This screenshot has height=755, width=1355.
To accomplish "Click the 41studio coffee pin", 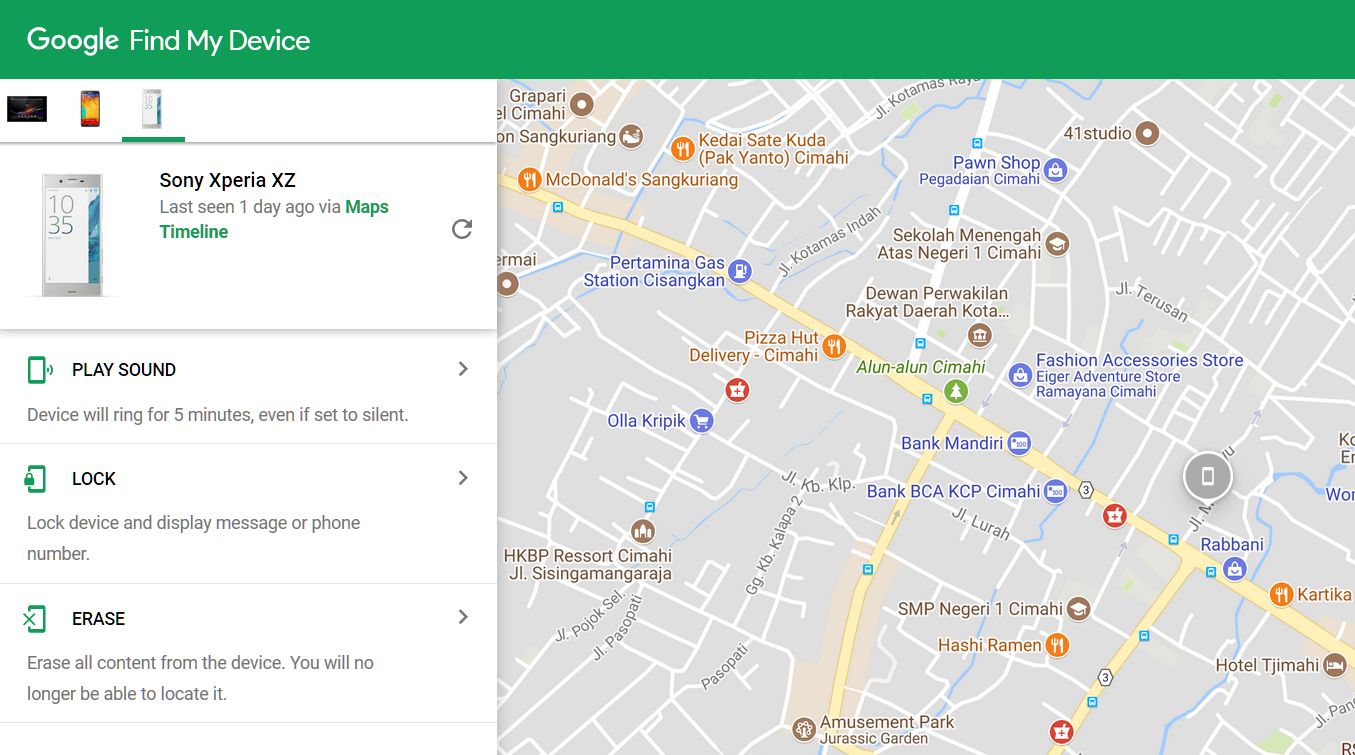I will point(1148,133).
